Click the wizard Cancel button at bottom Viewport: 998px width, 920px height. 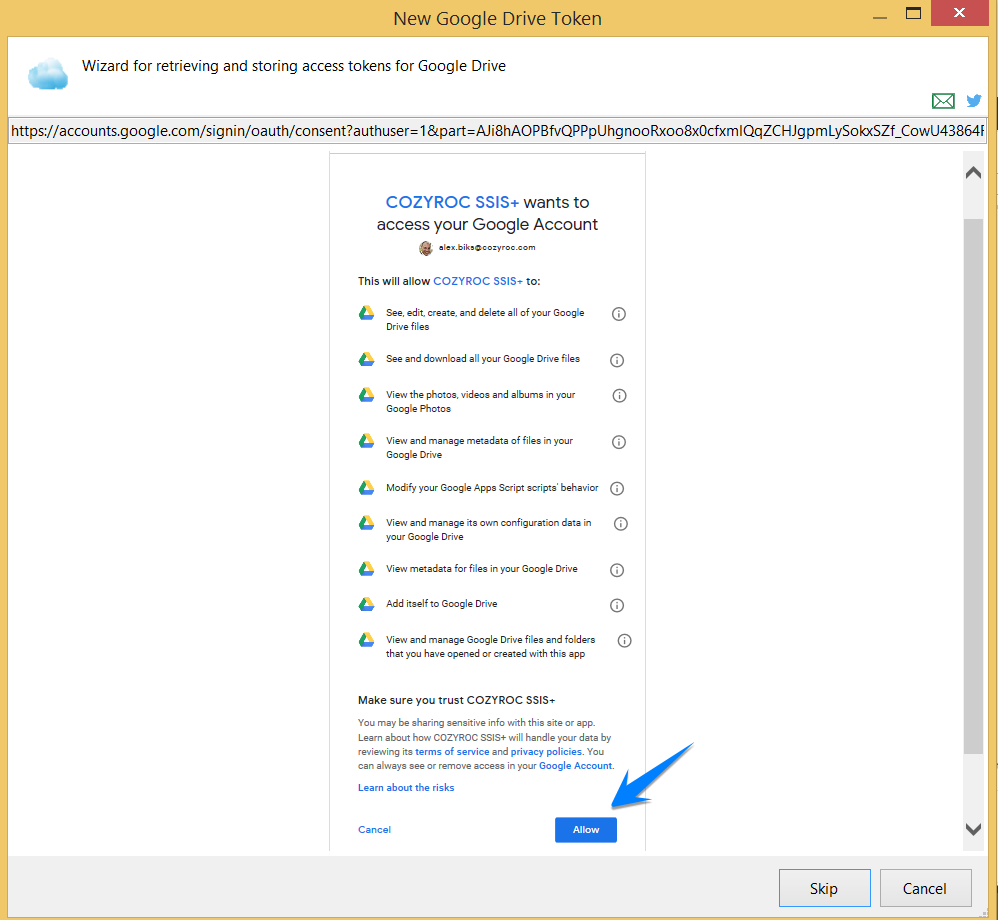(925, 888)
